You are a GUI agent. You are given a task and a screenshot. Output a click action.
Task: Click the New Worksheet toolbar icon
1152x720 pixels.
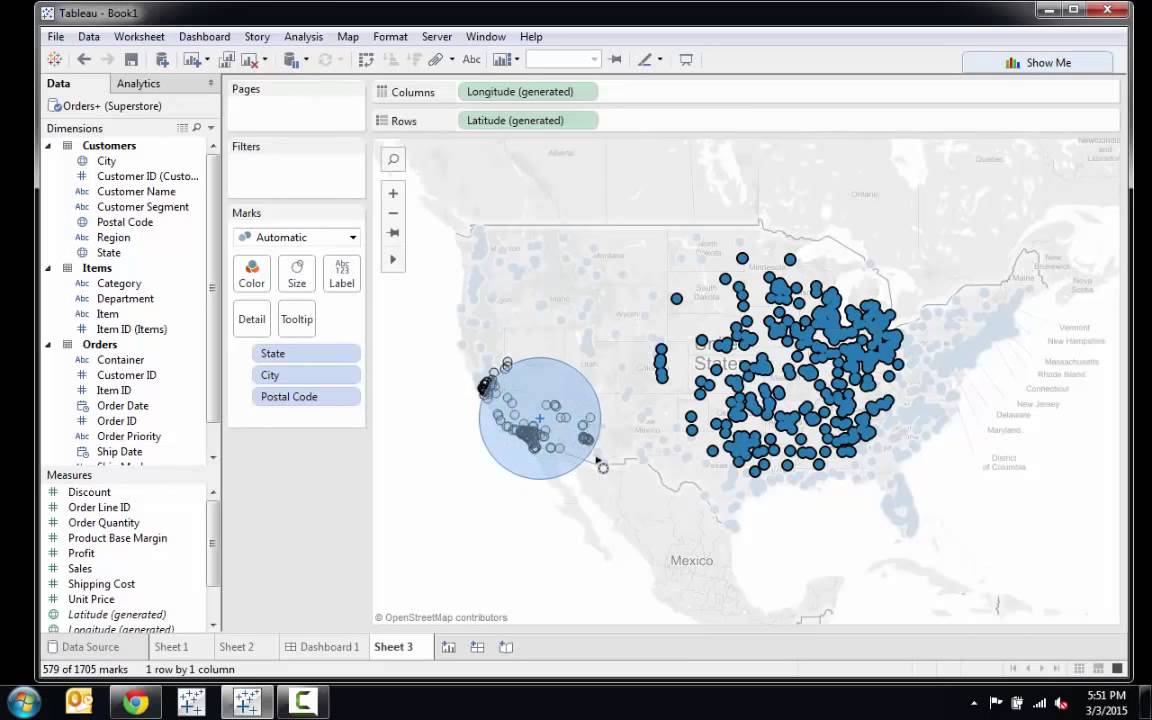pyautogui.click(x=192, y=60)
